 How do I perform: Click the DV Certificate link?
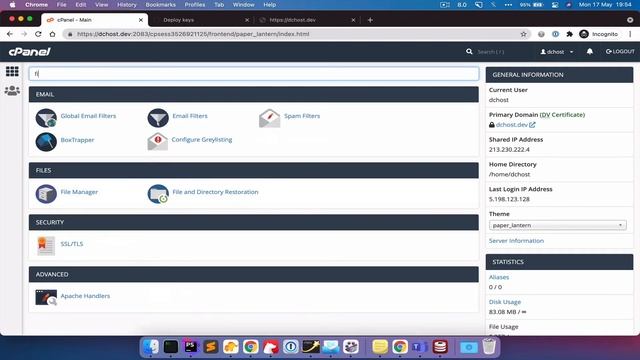[x=562, y=115]
